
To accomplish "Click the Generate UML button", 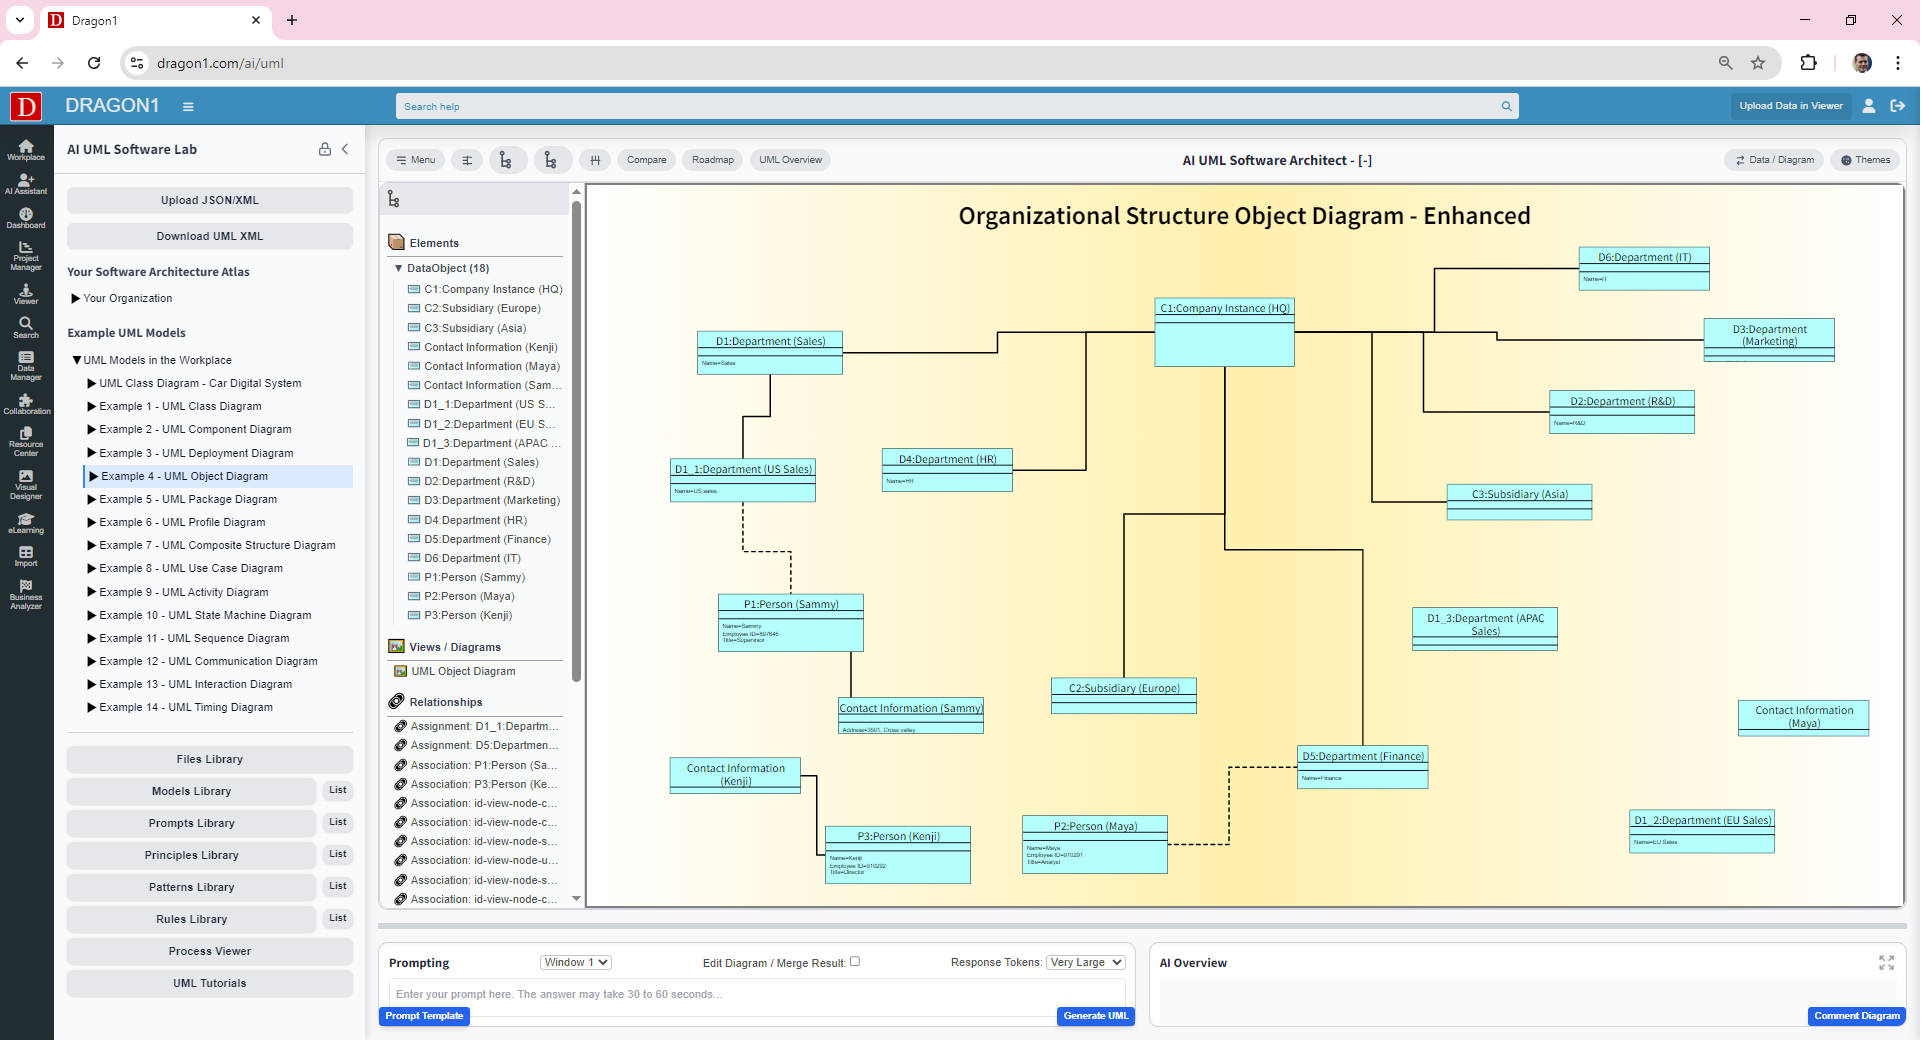I will pyautogui.click(x=1095, y=1016).
